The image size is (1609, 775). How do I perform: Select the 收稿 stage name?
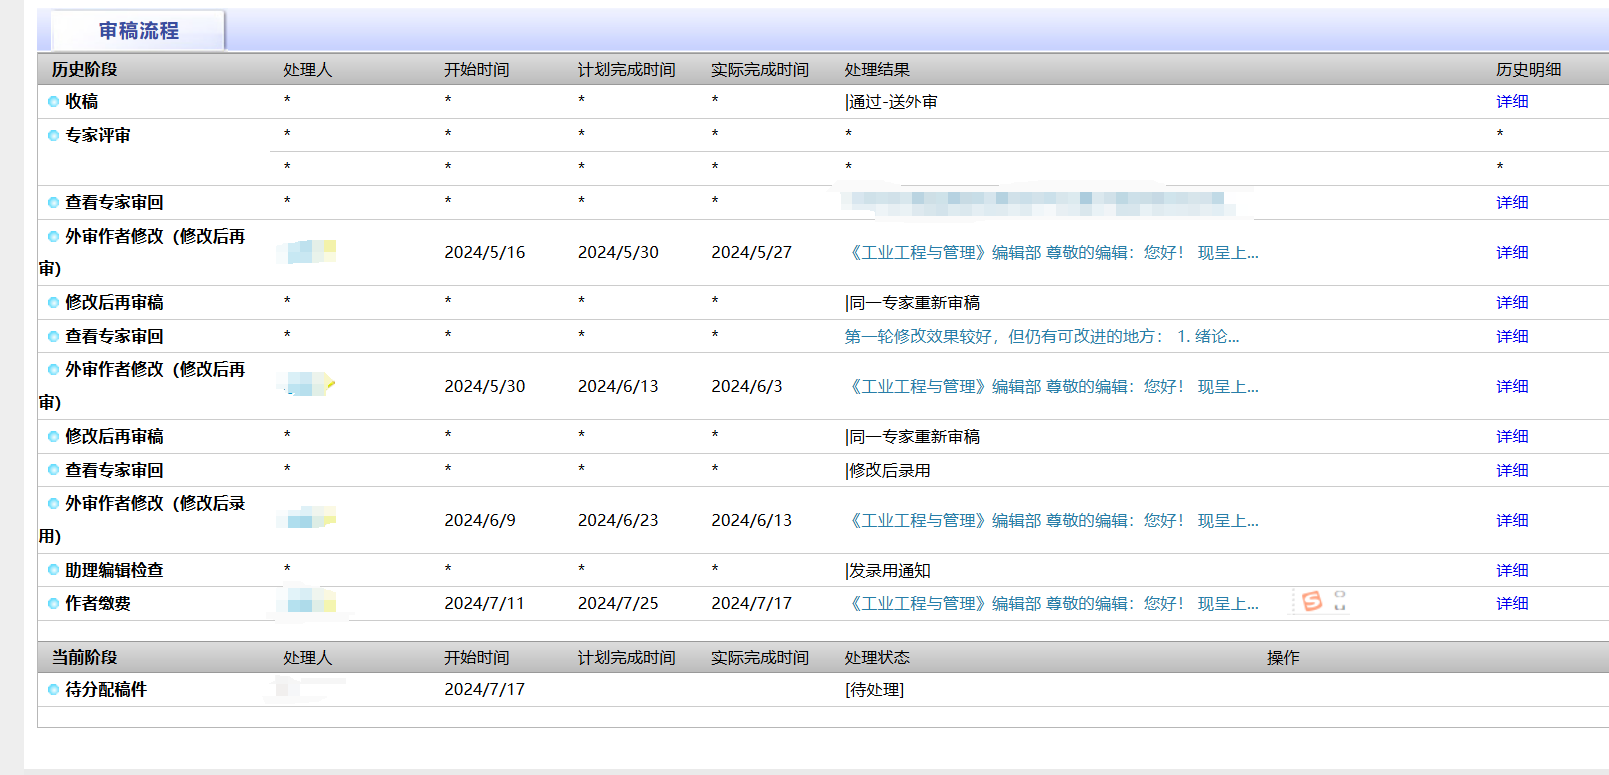[82, 102]
